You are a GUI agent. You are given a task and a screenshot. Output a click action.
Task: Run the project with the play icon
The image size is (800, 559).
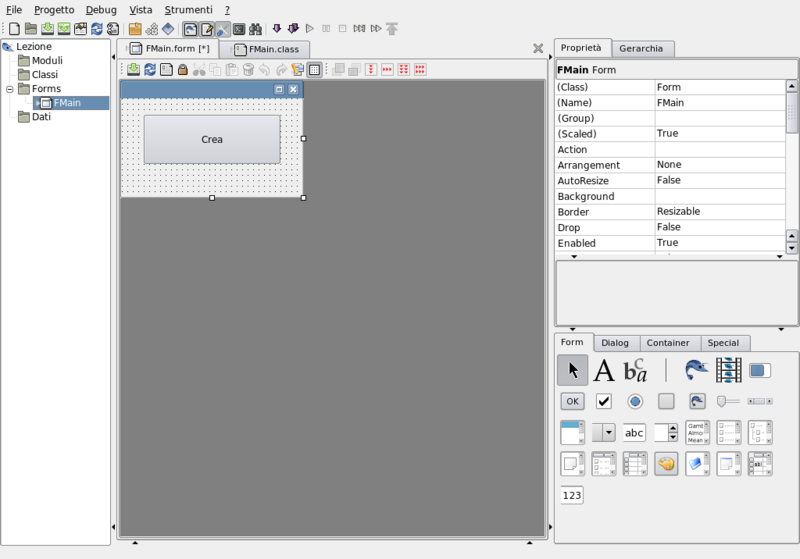(x=309, y=29)
